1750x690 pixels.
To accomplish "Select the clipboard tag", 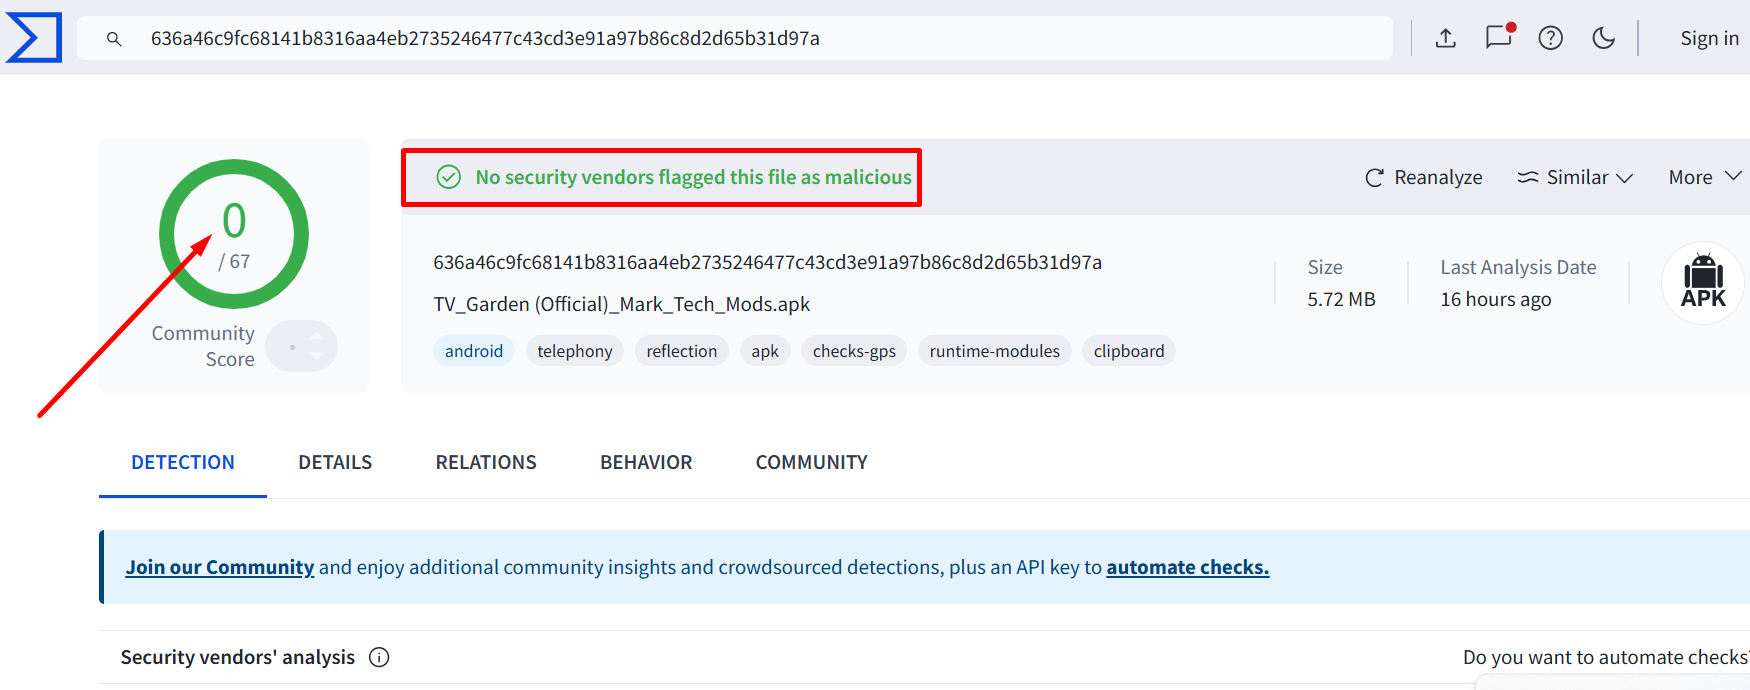I will coord(1129,351).
